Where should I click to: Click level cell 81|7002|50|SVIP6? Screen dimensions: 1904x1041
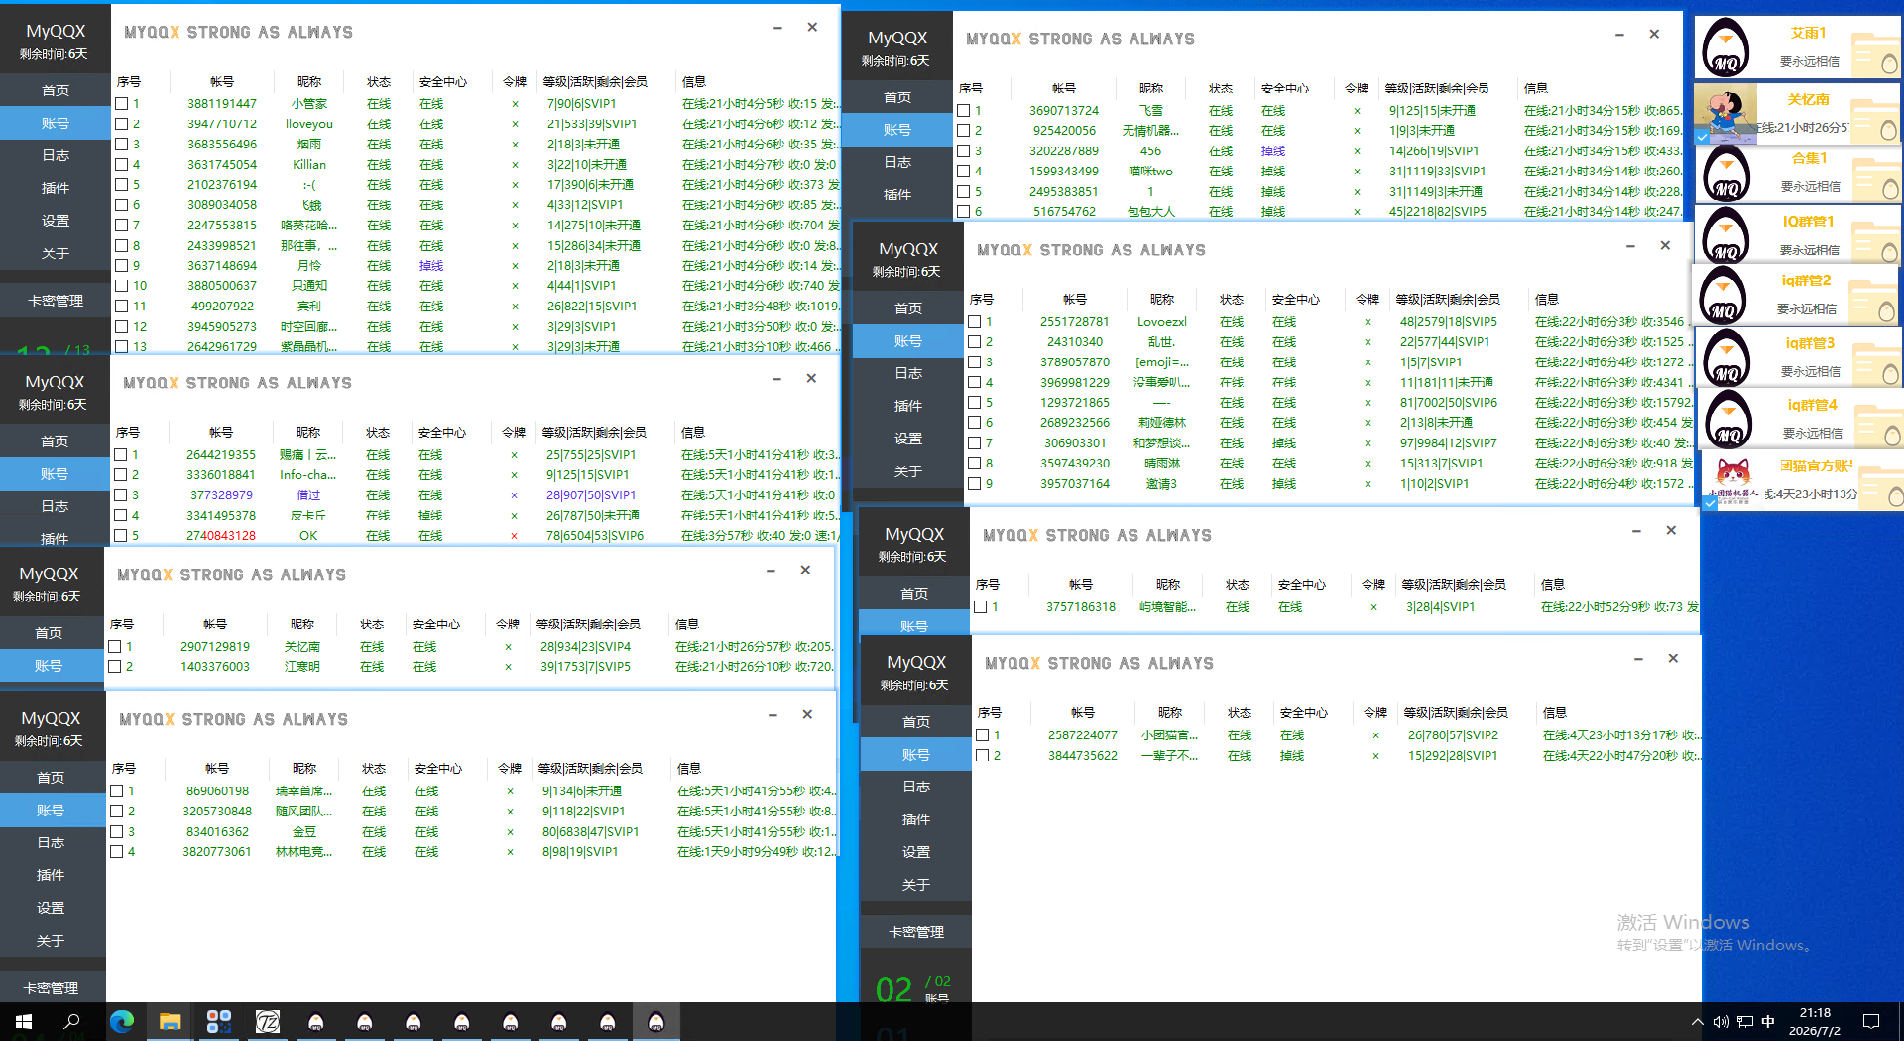tap(1449, 403)
